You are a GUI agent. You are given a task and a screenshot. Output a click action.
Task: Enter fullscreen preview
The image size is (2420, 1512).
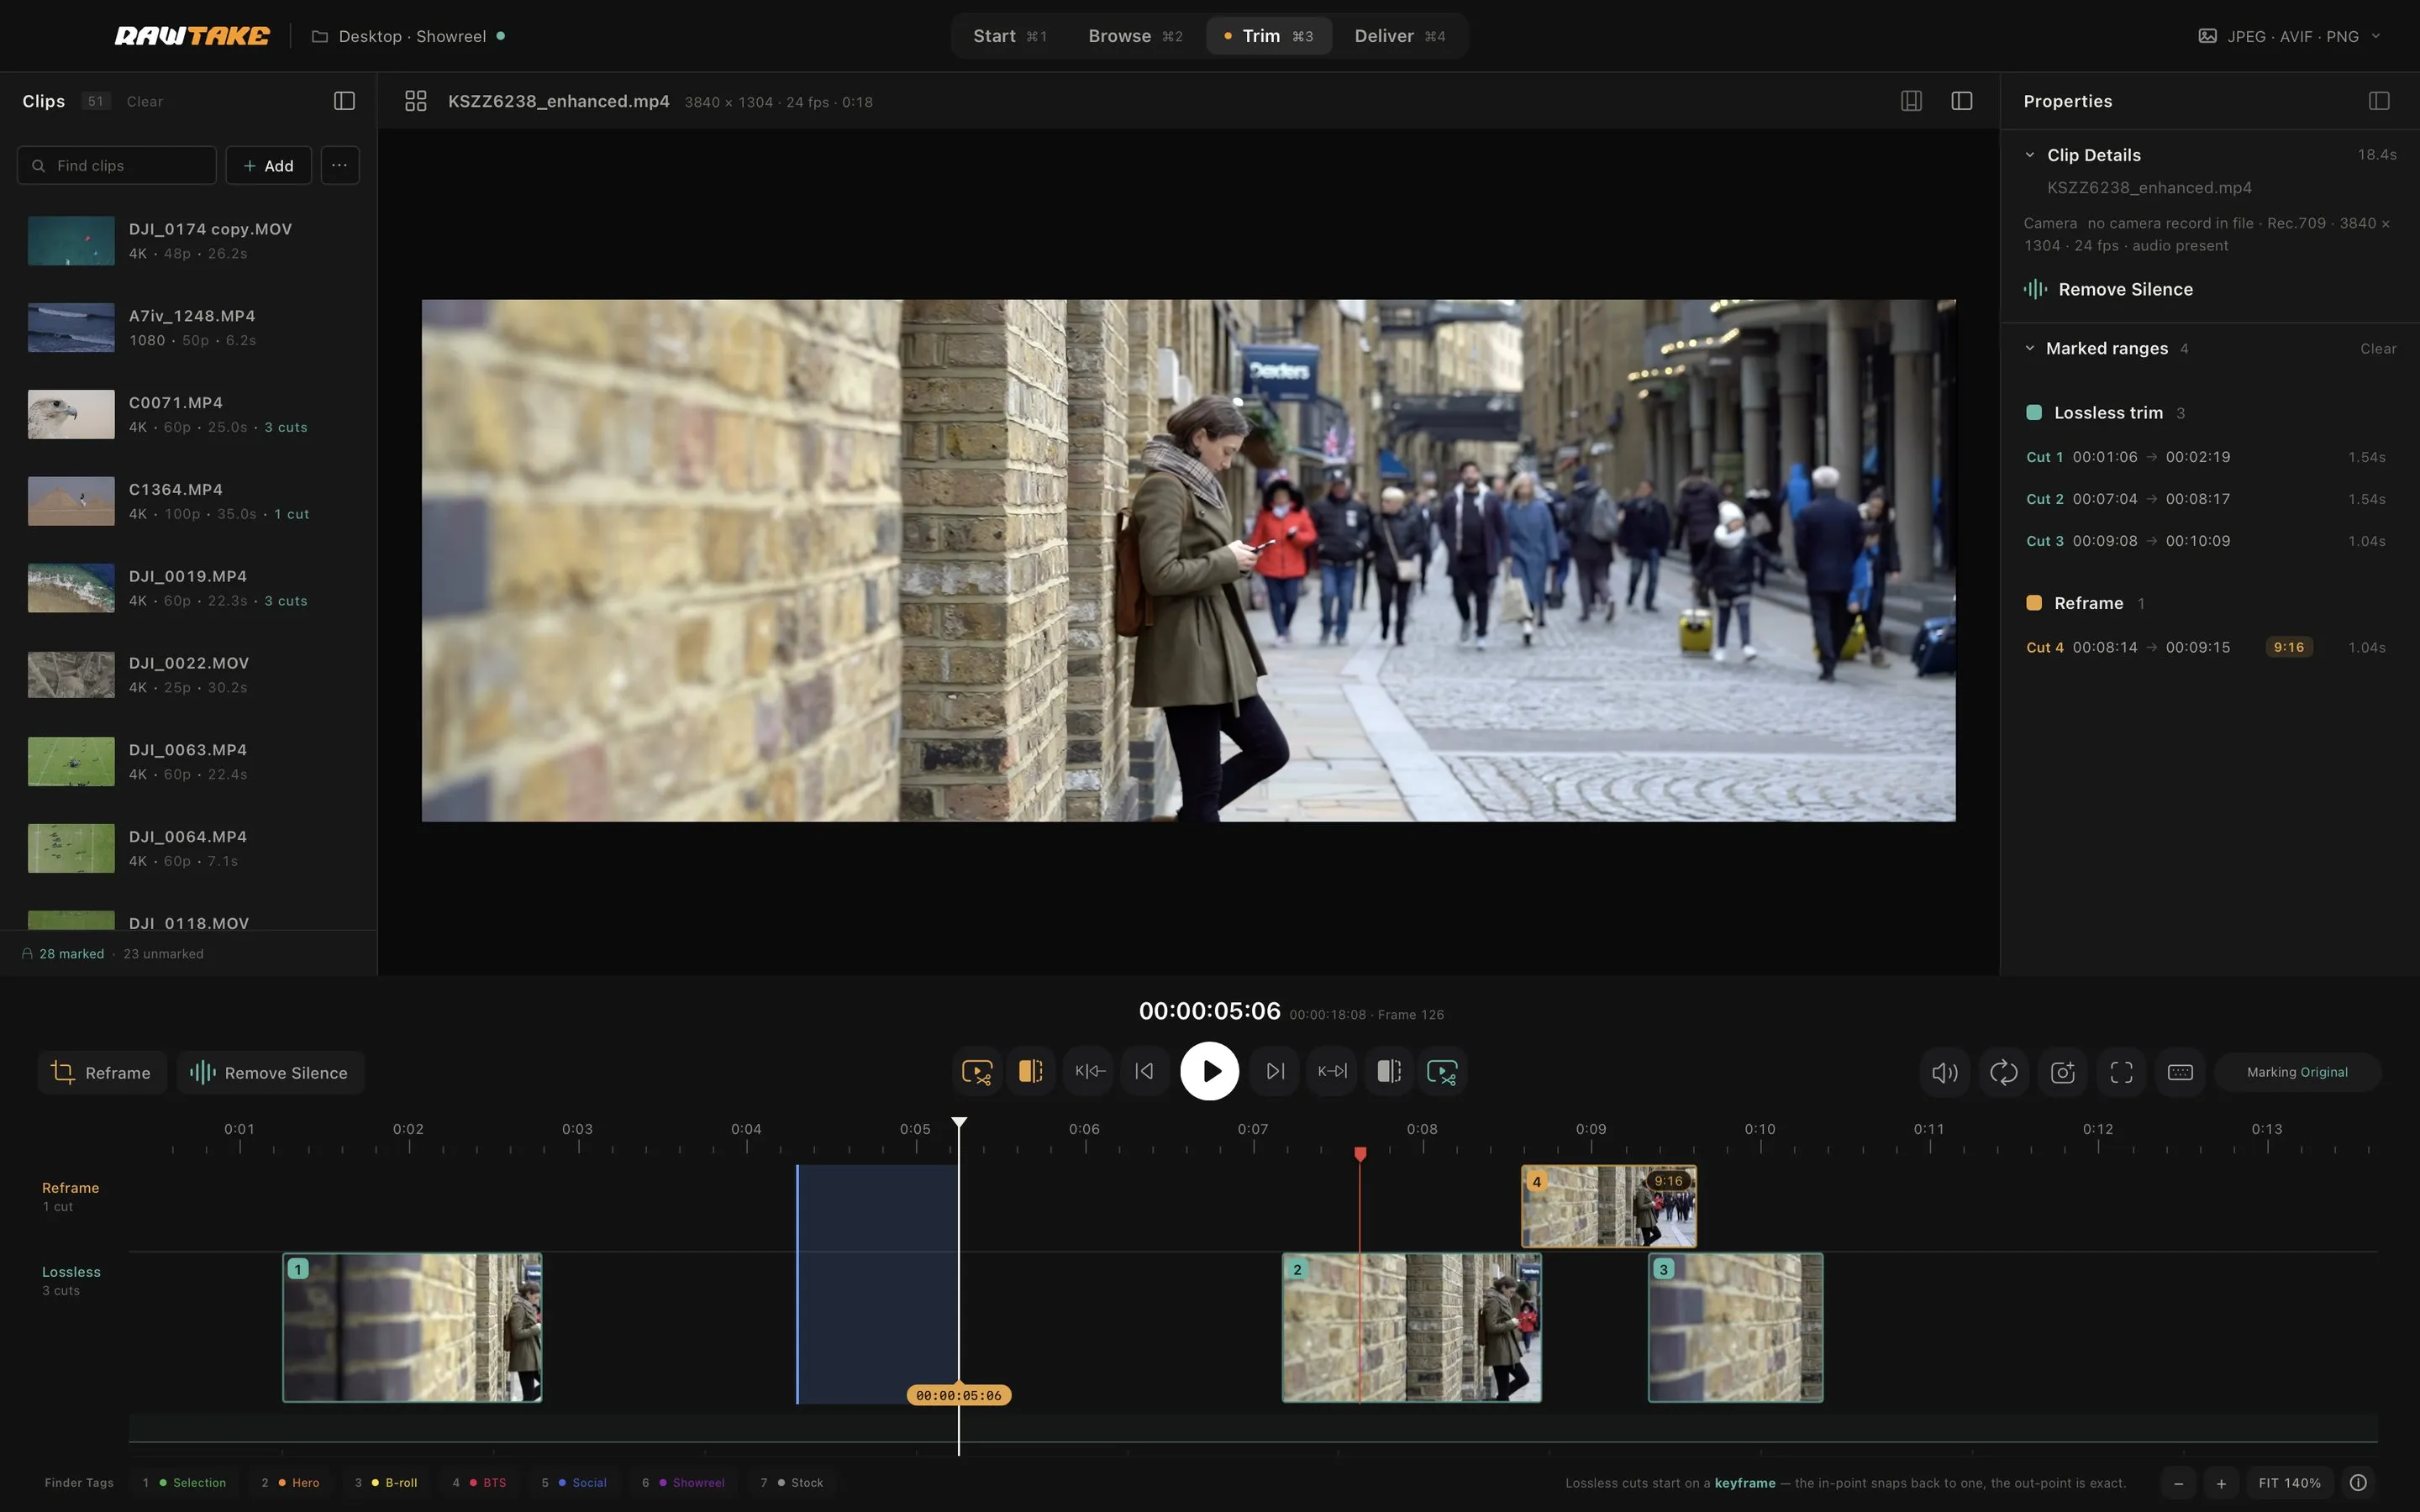tap(2122, 1073)
